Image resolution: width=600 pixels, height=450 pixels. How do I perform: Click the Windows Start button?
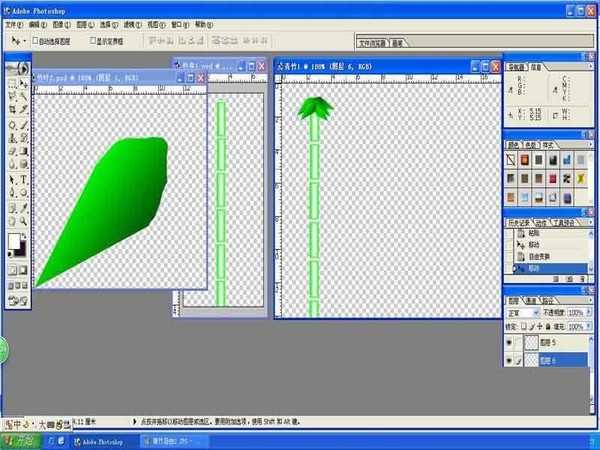click(x=16, y=440)
